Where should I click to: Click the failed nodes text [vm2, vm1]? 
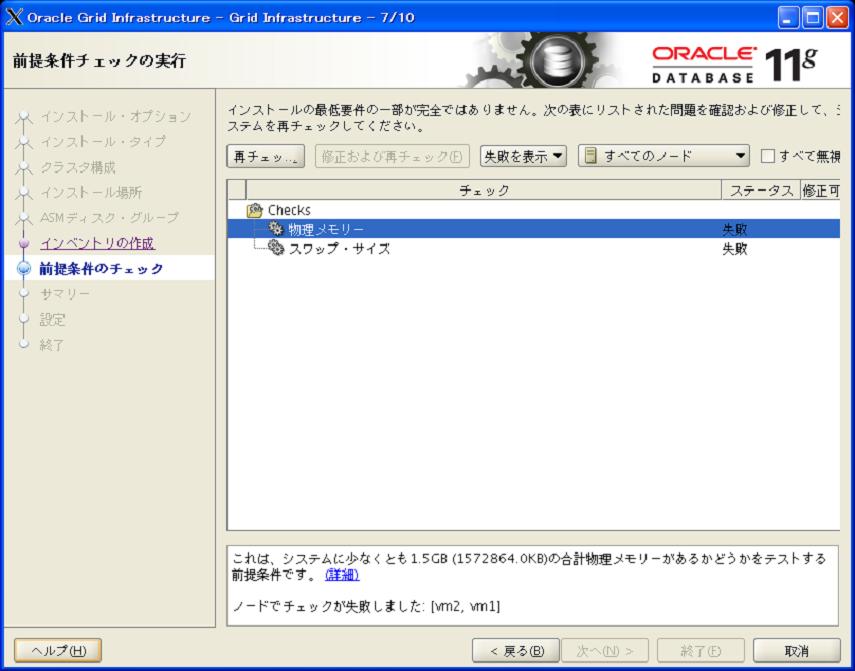[465, 606]
